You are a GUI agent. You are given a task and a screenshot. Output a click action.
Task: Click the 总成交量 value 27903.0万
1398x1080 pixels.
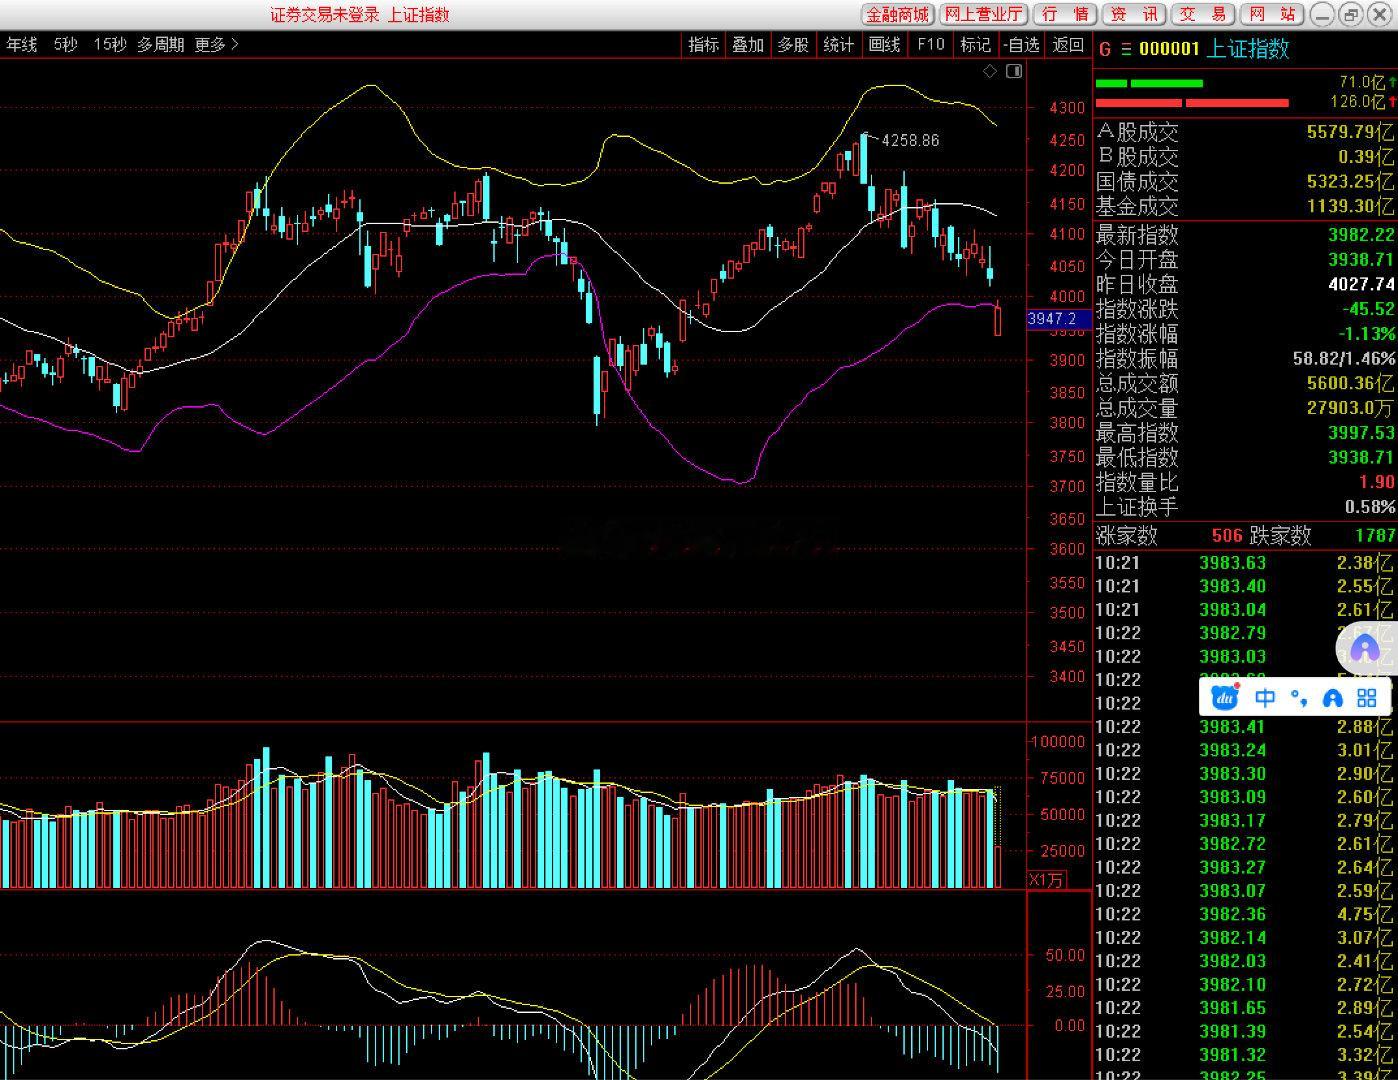point(1350,408)
